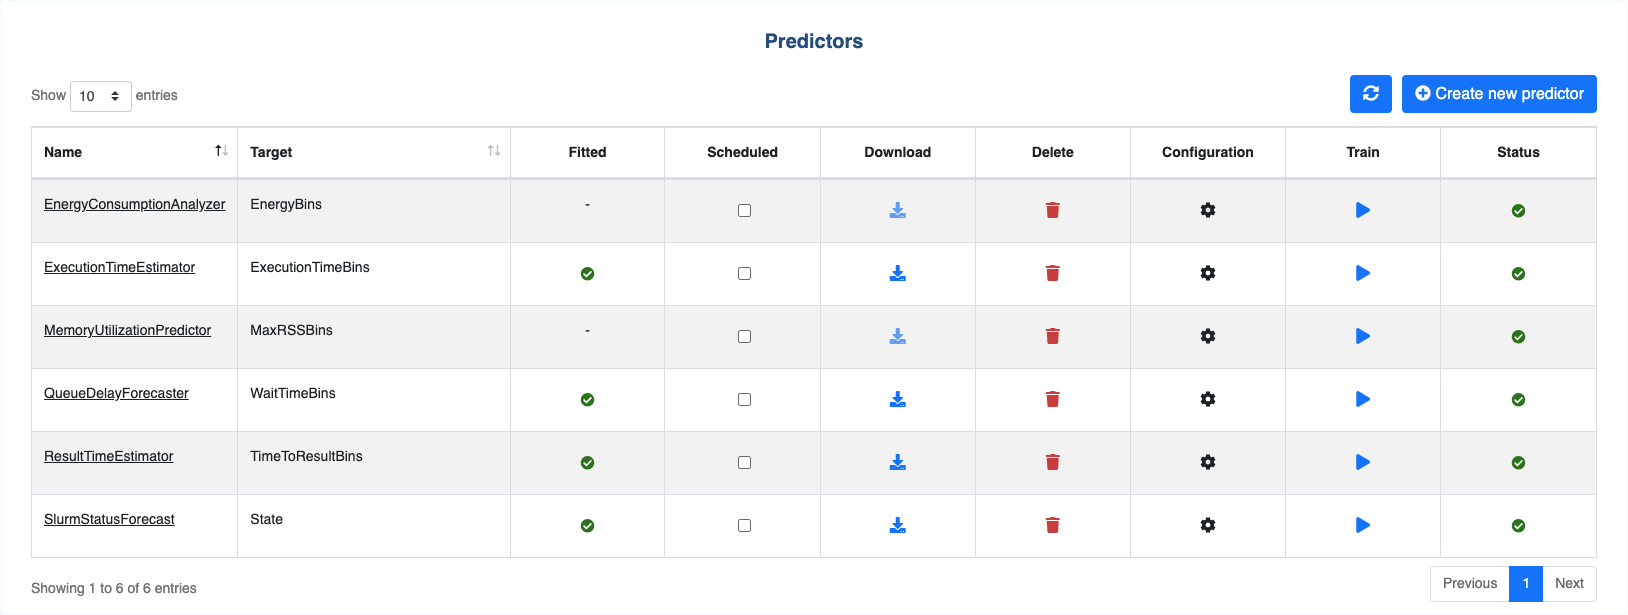This screenshot has width=1628, height=615.
Task: Download the ExecutionTimeEstimator predictor
Action: [898, 273]
